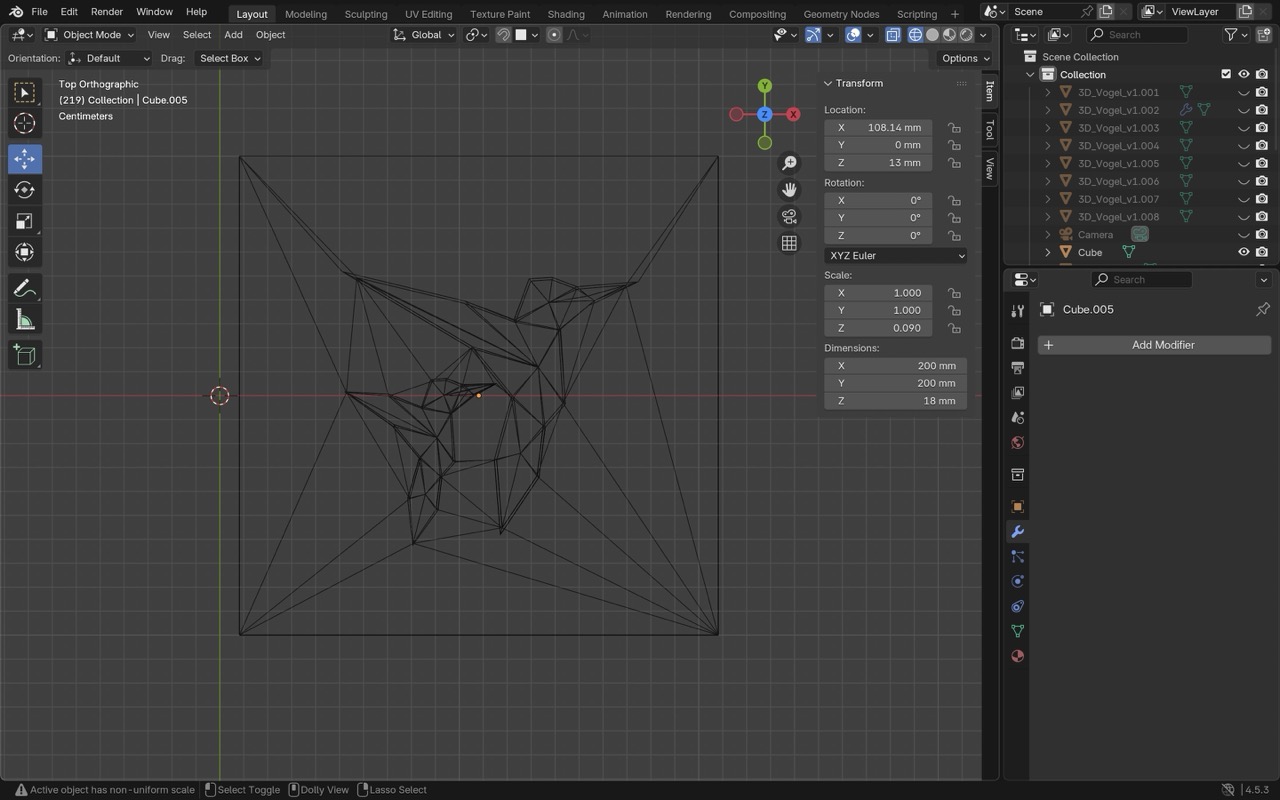Choose the Add Cube tool
1280x800 pixels.
24,355
